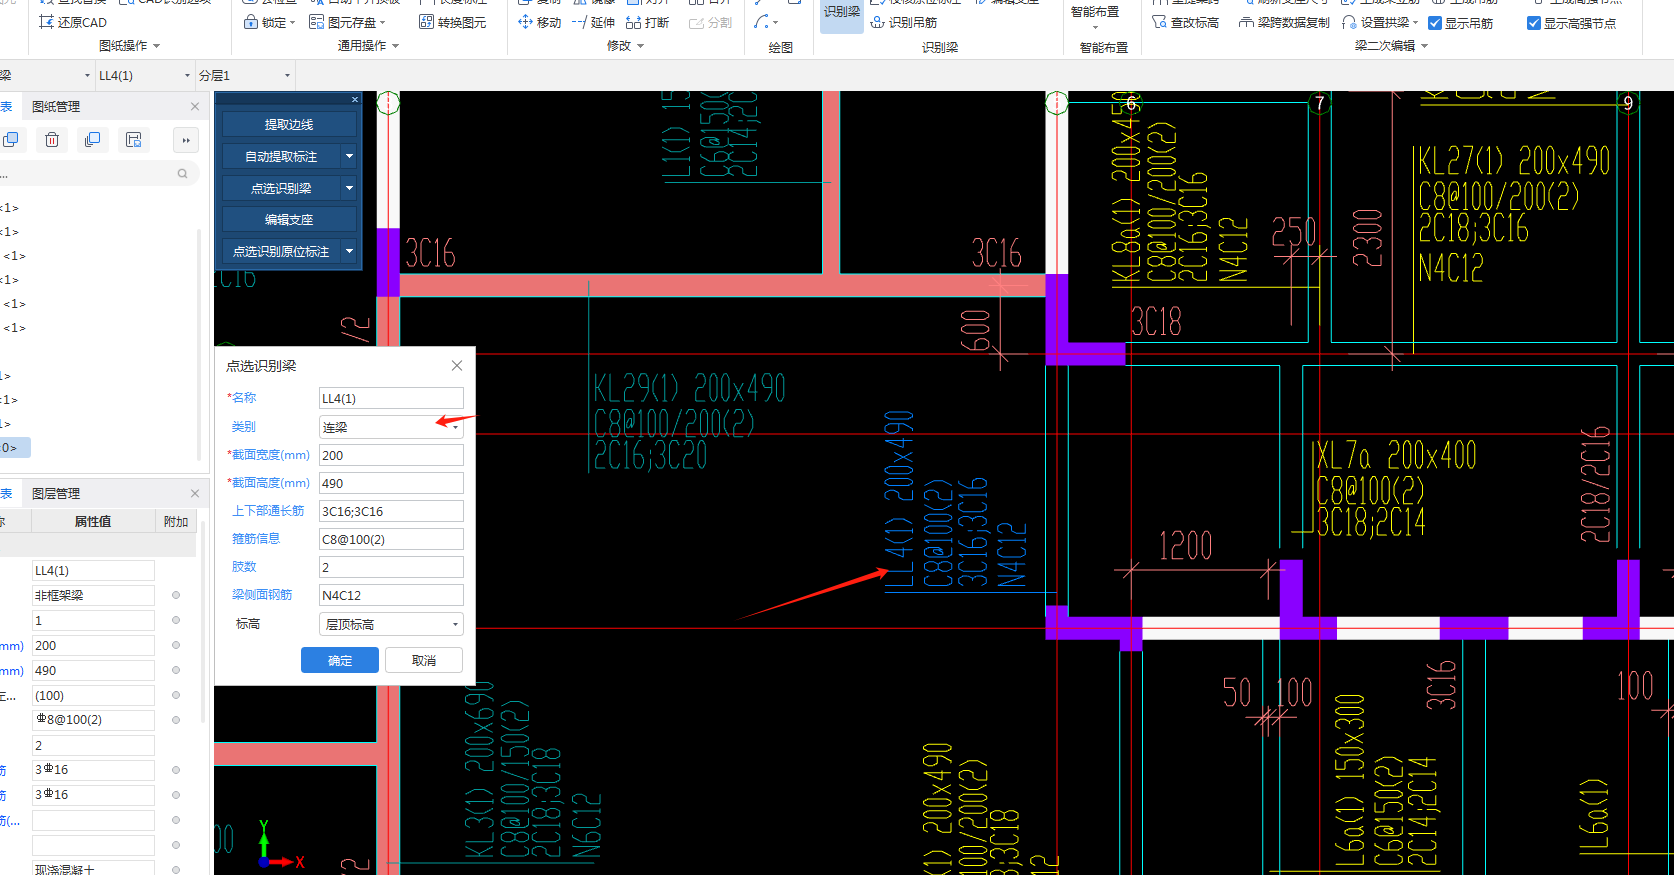This screenshot has height=875, width=1674.
Task: Close the 点选识别梁 dialog
Action: (x=457, y=365)
